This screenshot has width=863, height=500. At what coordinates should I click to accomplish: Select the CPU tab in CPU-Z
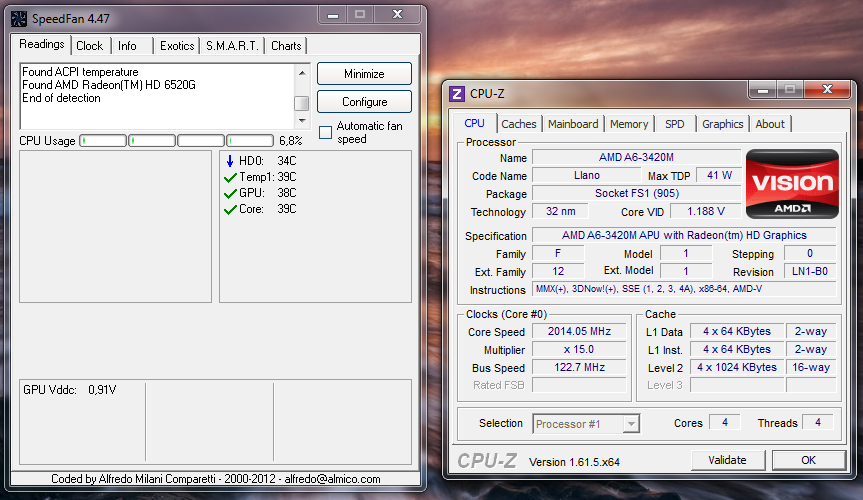coord(474,123)
